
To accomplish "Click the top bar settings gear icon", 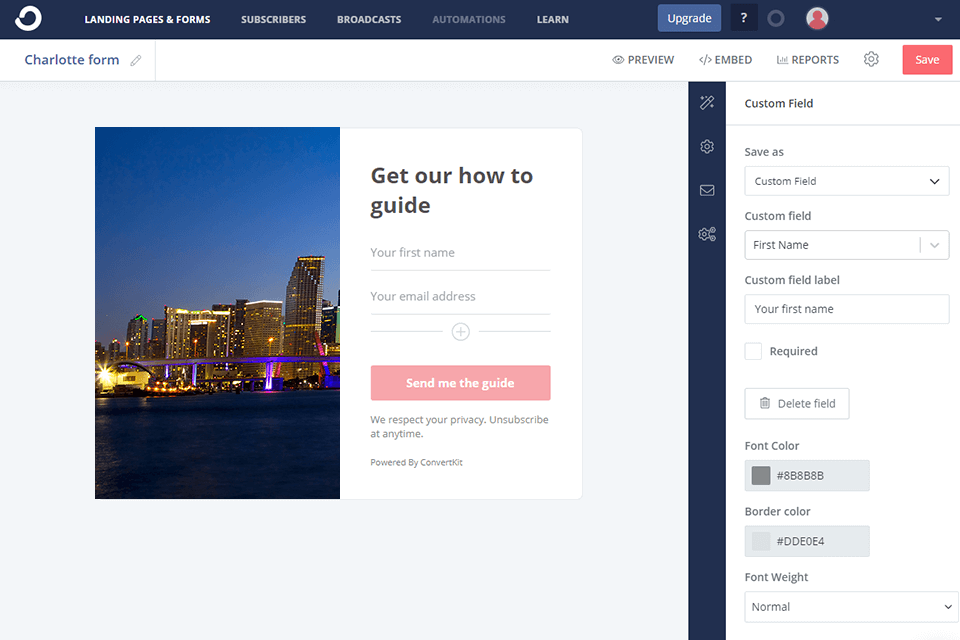I will [871, 59].
